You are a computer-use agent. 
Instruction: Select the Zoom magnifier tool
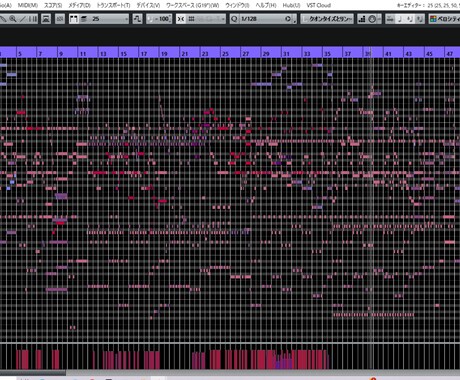pyautogui.click(x=13, y=19)
